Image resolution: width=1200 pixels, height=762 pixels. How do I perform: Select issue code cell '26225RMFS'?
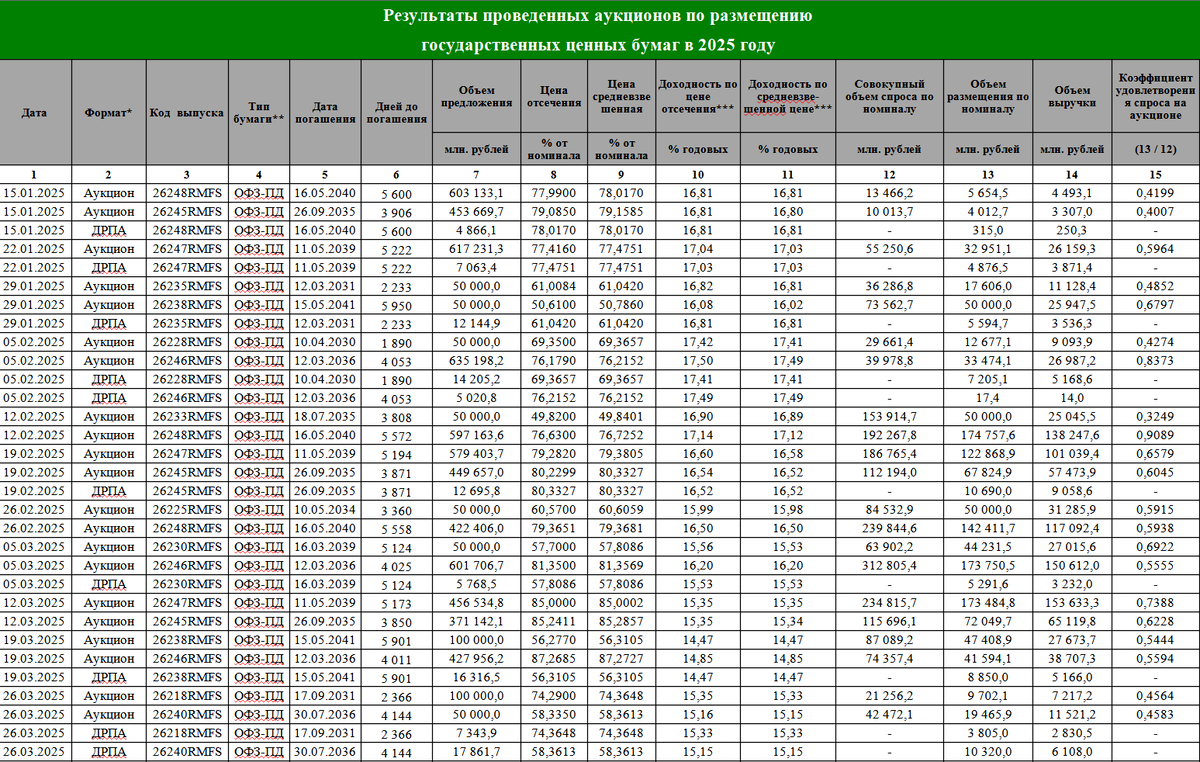tap(186, 509)
